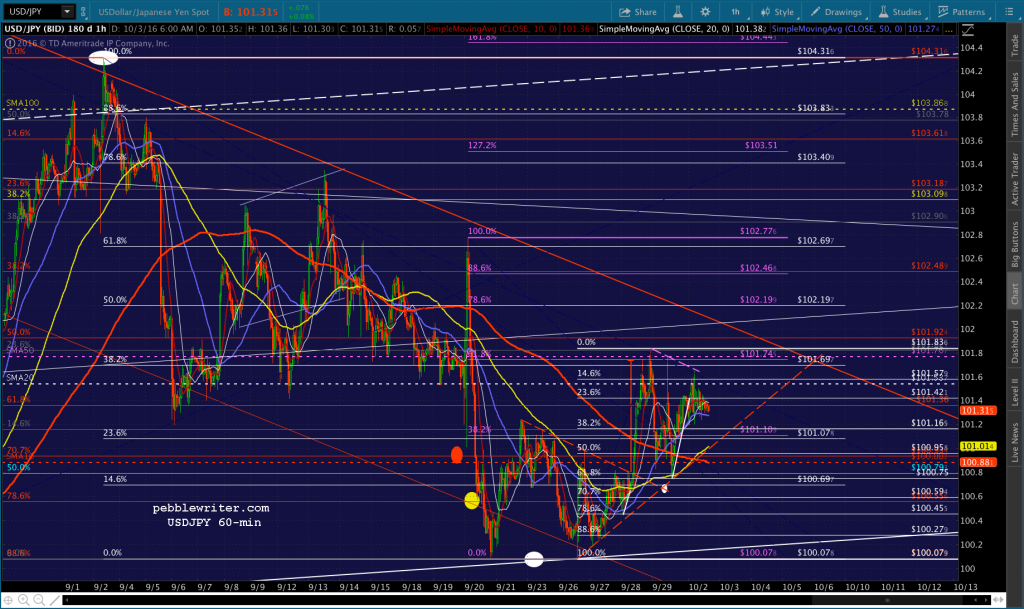Screen dimensions: 1024x609
Task: Click the SMA100 label on the chart
Action: tap(23, 103)
